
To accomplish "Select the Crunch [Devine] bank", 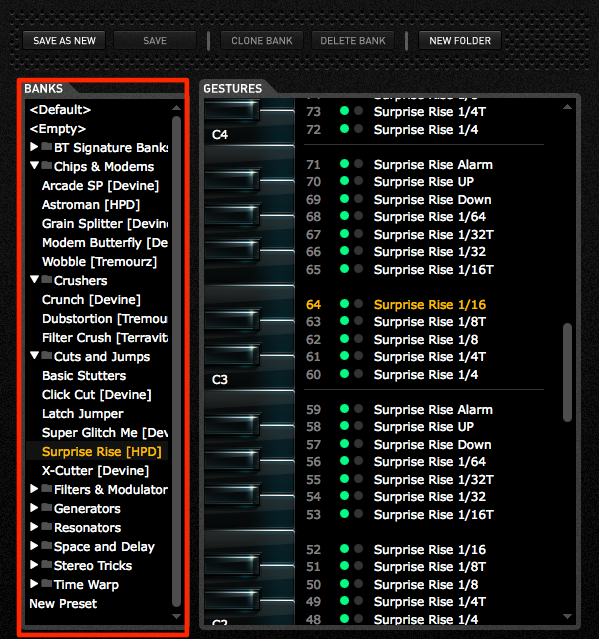I will point(91,300).
